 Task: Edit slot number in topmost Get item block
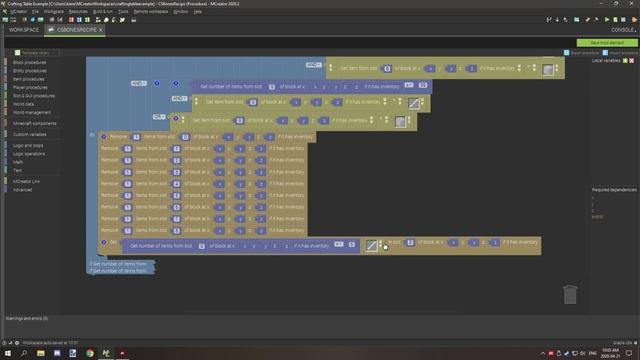(x=387, y=69)
